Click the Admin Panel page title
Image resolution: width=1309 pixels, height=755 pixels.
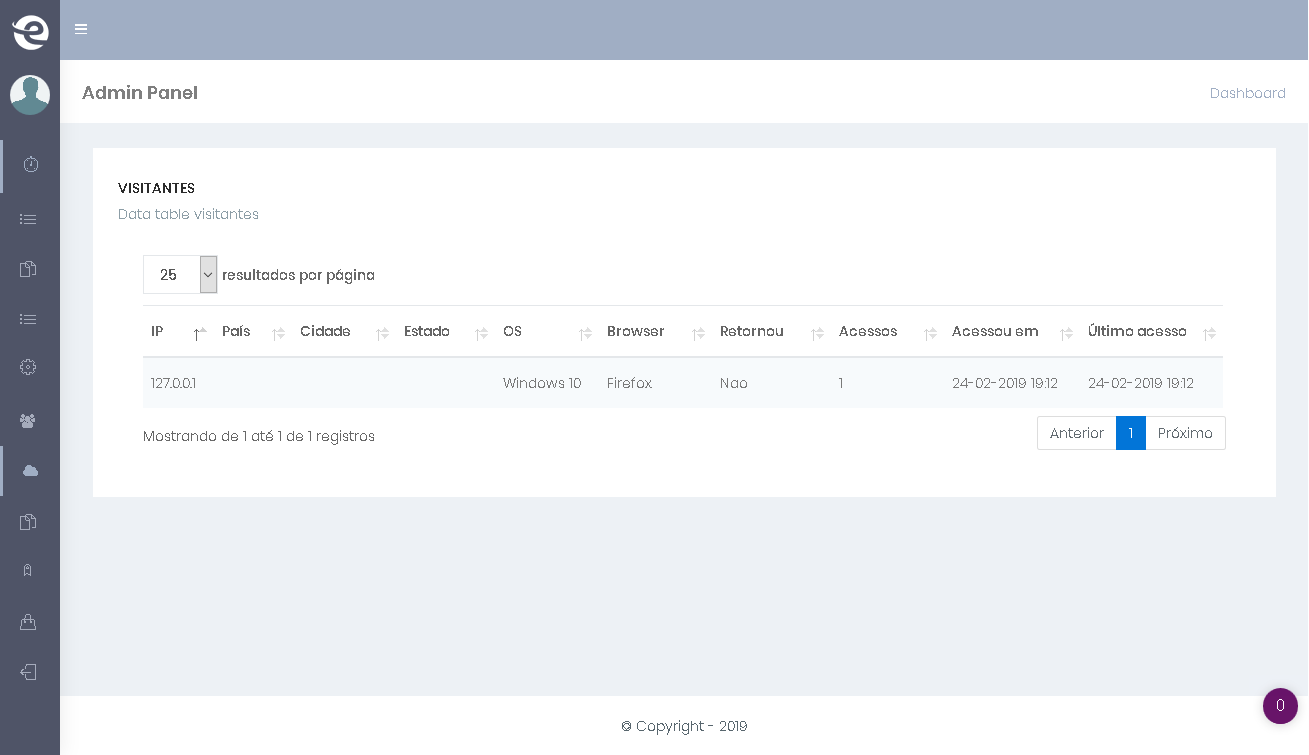tap(140, 93)
